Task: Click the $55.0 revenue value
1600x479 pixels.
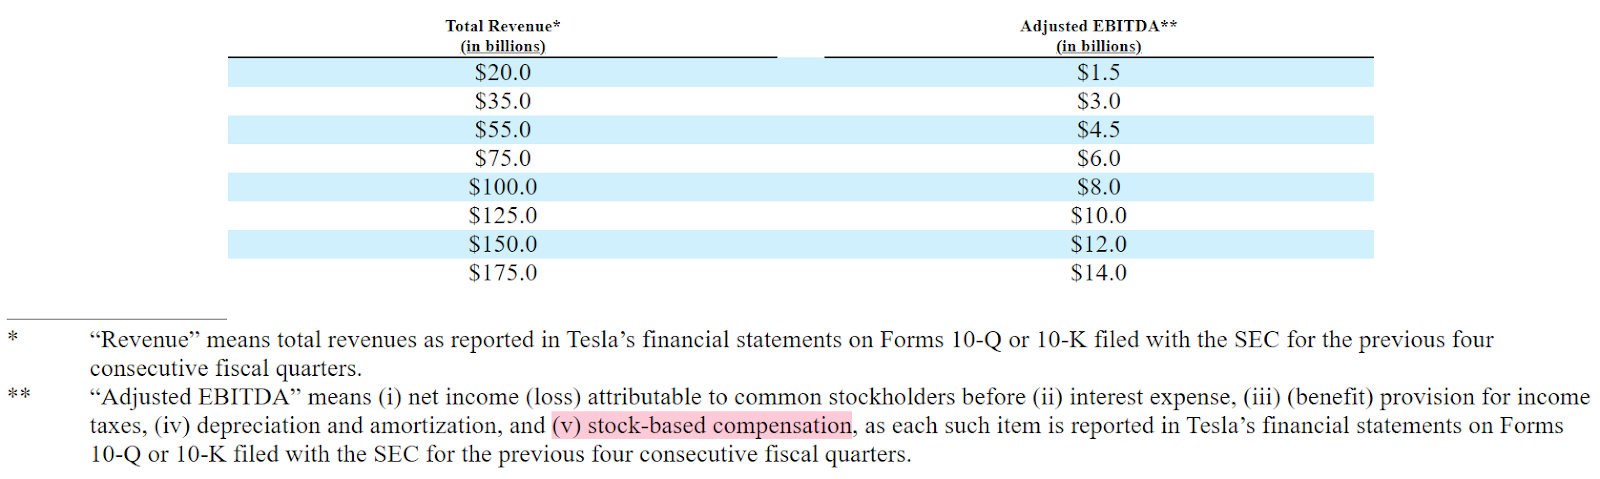Action: (502, 130)
